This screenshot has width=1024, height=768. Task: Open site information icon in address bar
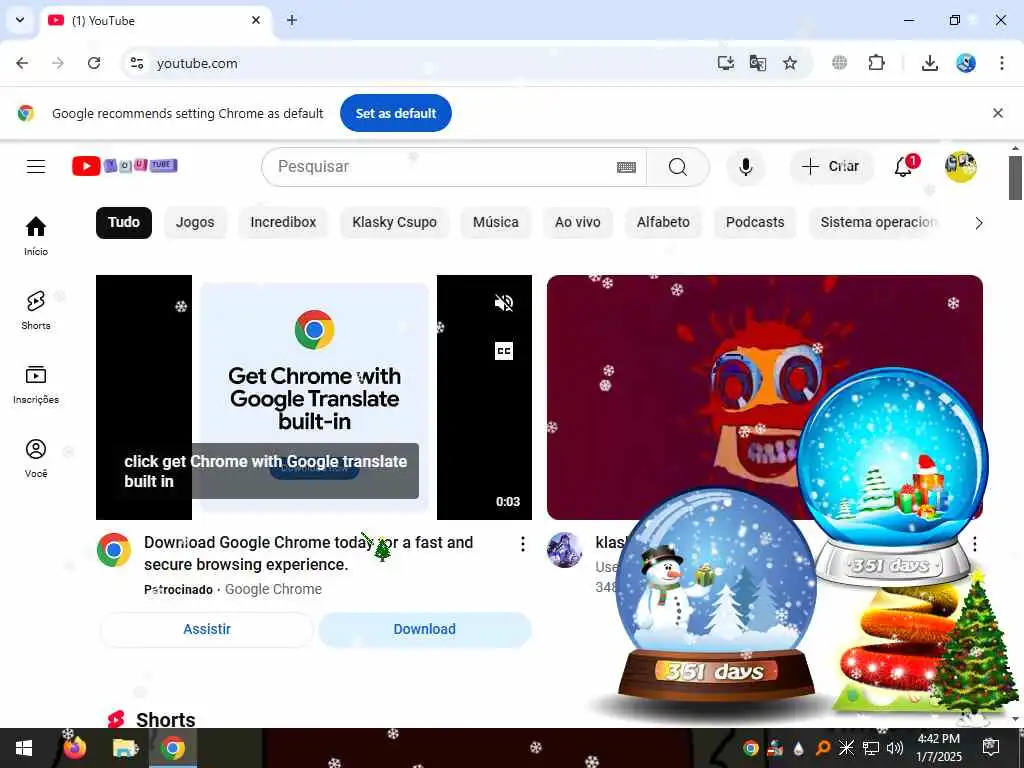pos(137,63)
